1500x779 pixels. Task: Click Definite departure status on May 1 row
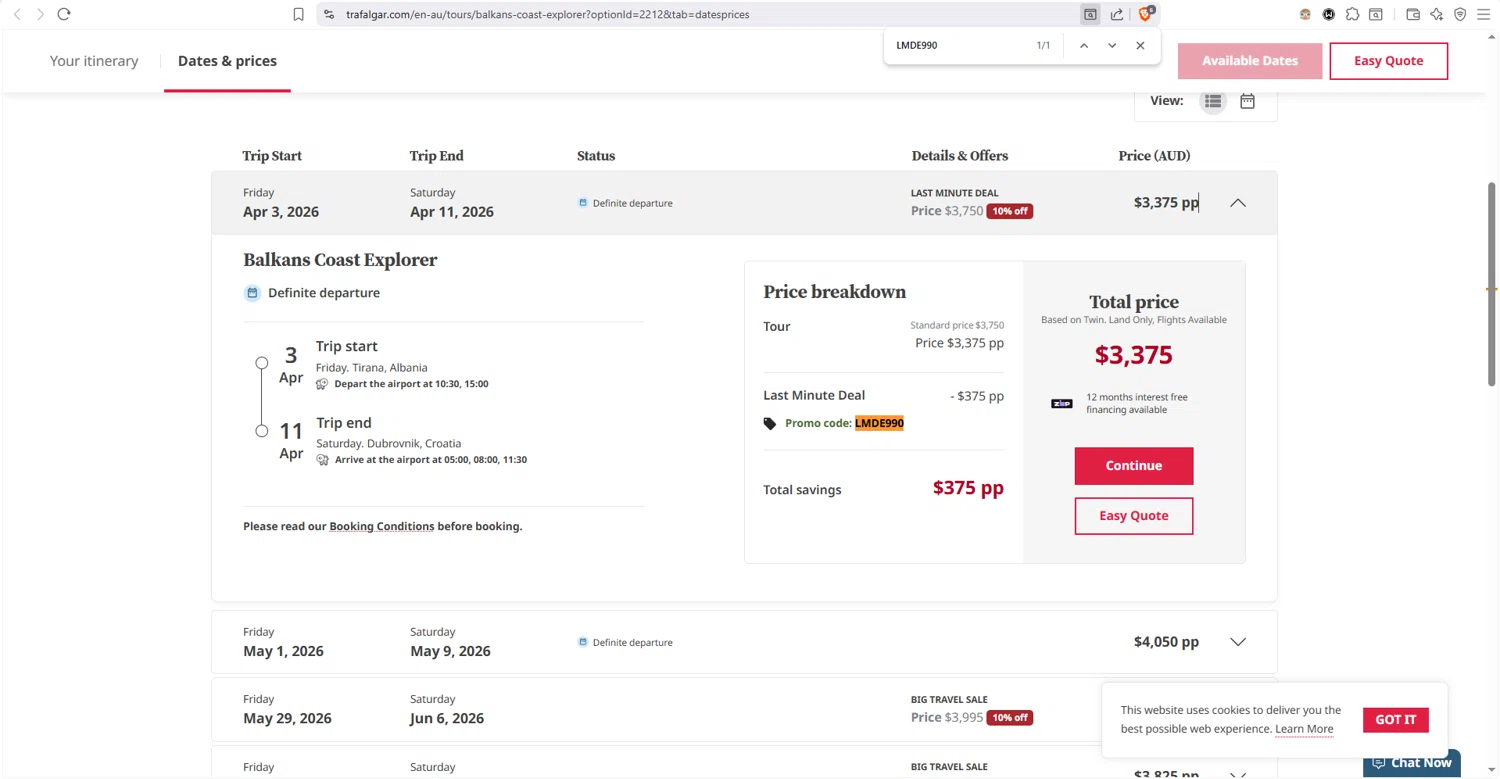click(626, 642)
